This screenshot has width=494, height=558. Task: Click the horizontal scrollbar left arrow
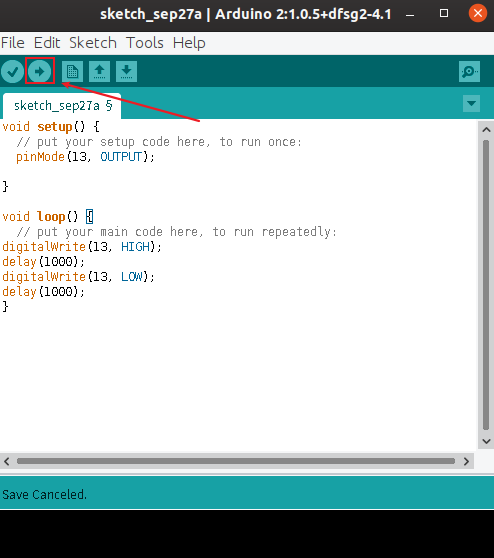pyautogui.click(x=7, y=462)
